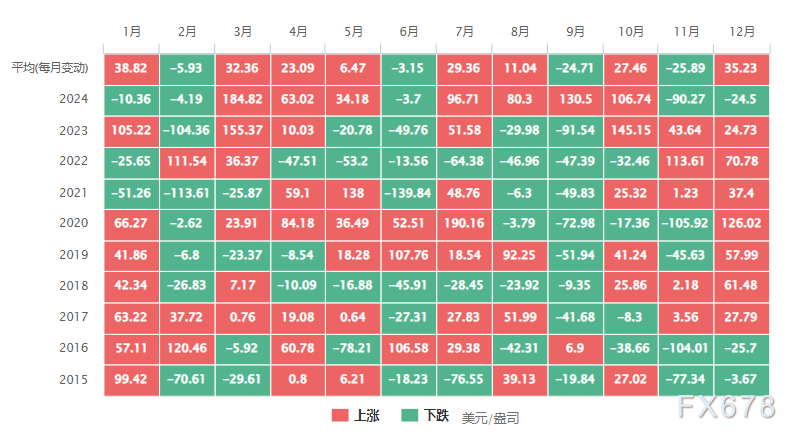Select the 12月 column header
The image size is (806, 442).
point(741,31)
